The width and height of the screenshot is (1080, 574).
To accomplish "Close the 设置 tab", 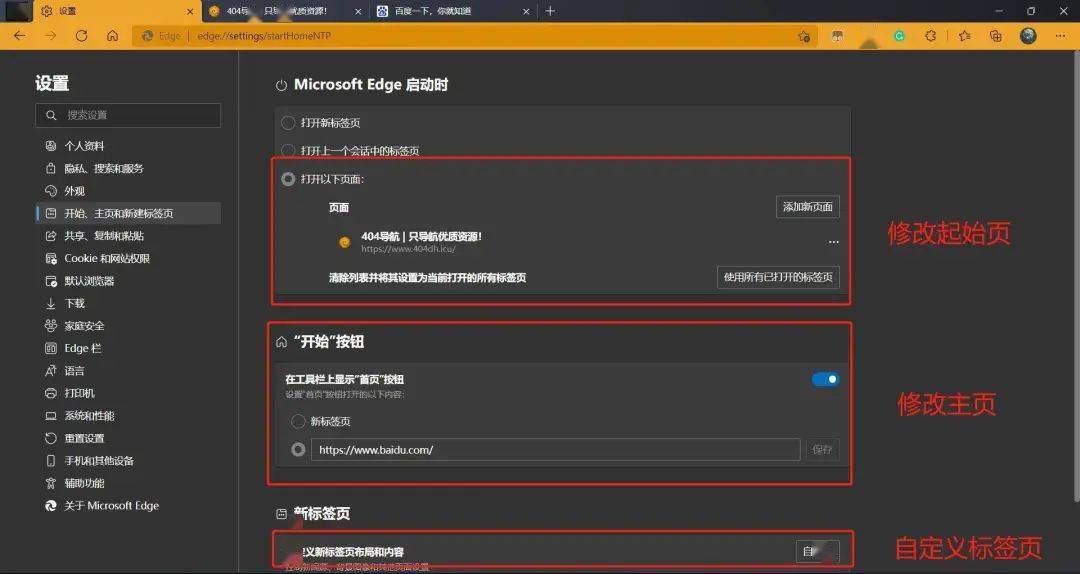I will point(189,11).
